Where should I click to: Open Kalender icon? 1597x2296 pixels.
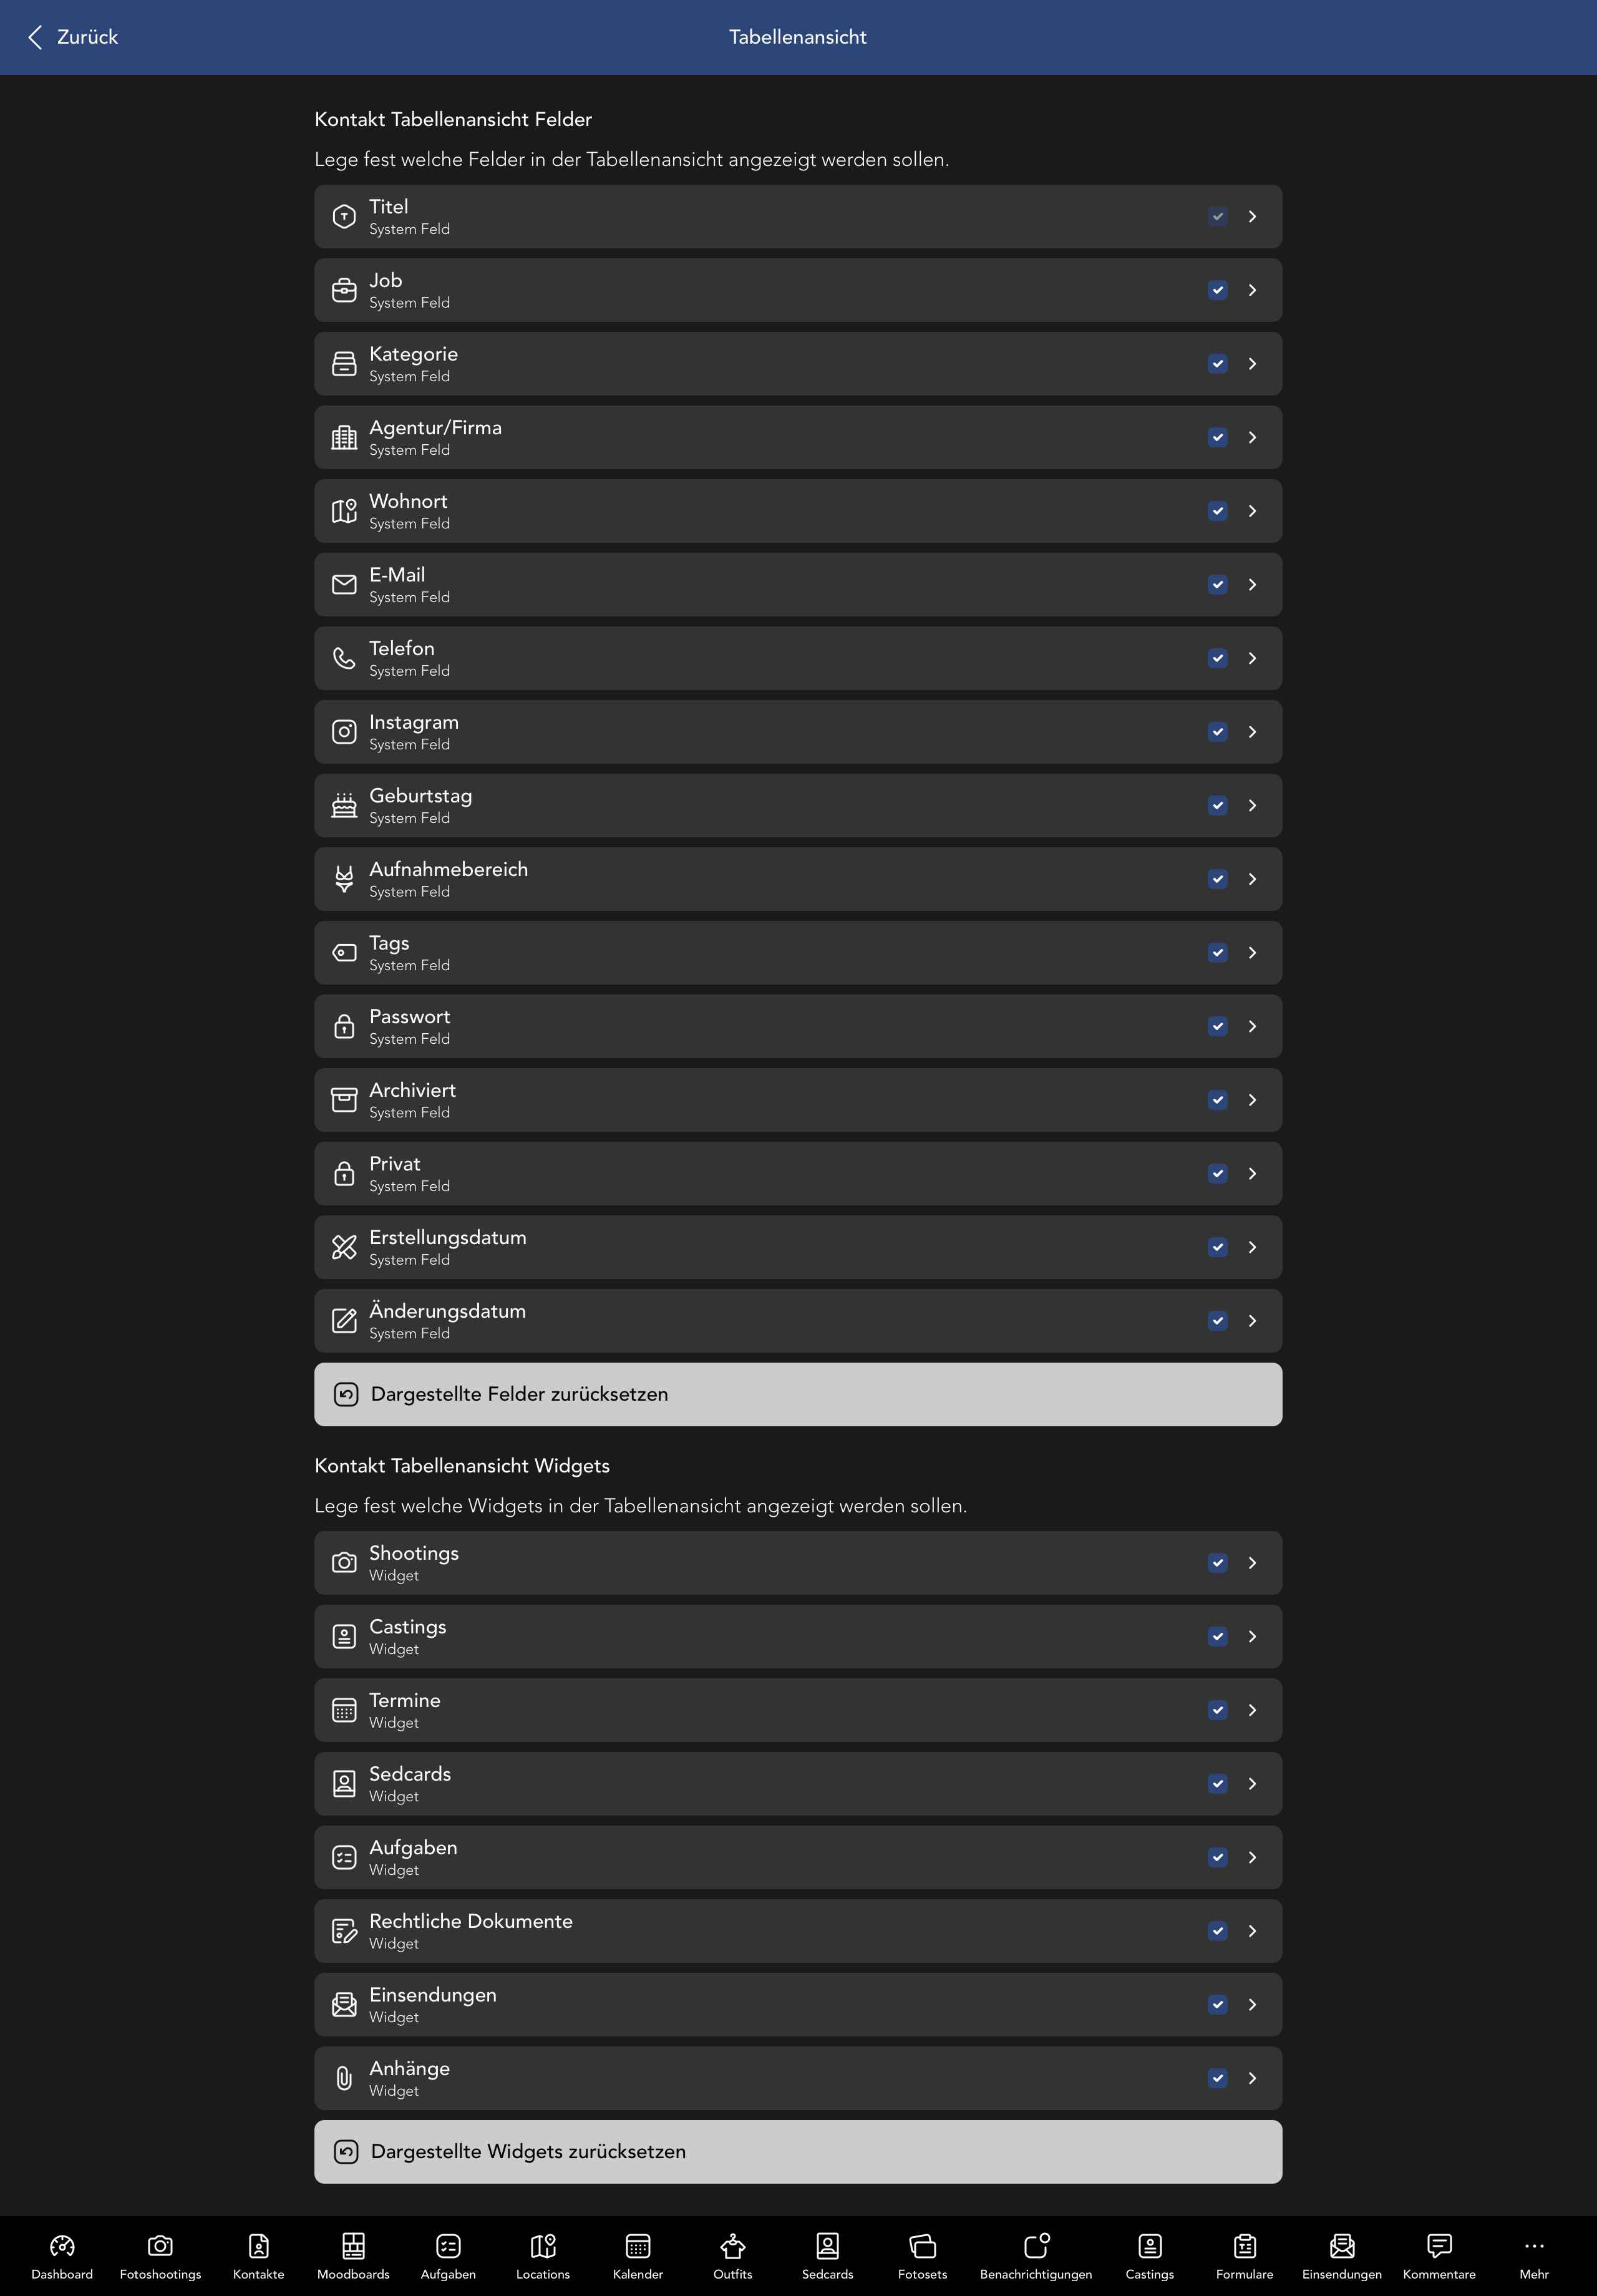coord(638,2246)
